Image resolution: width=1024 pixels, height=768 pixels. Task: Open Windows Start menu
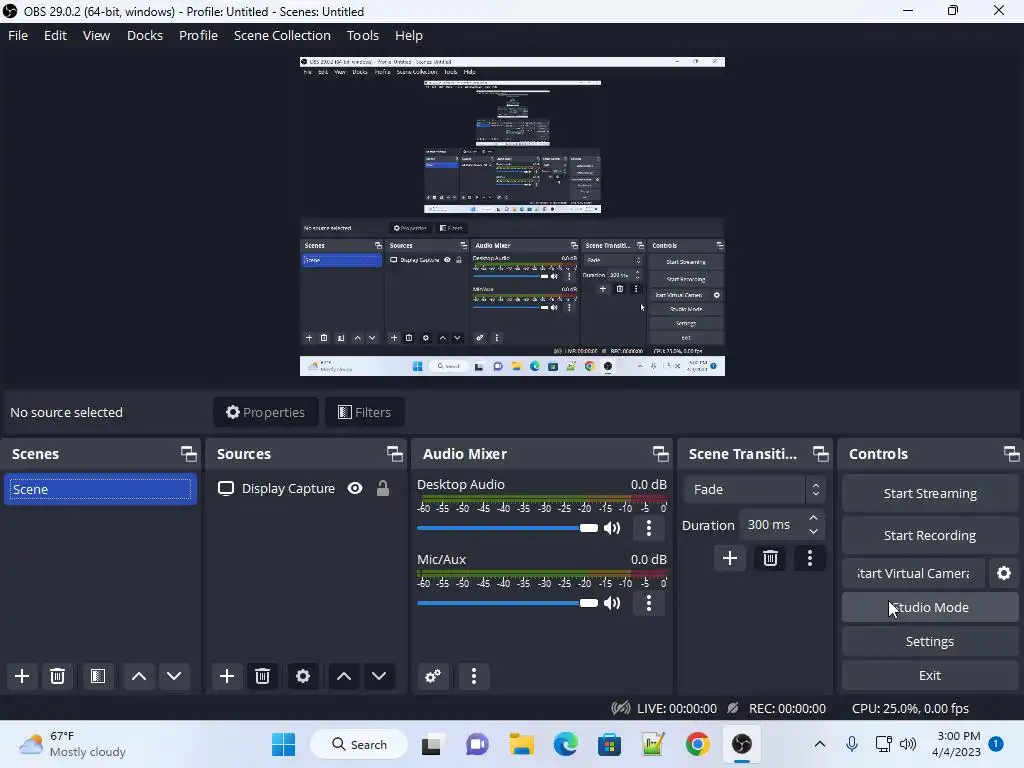point(283,744)
